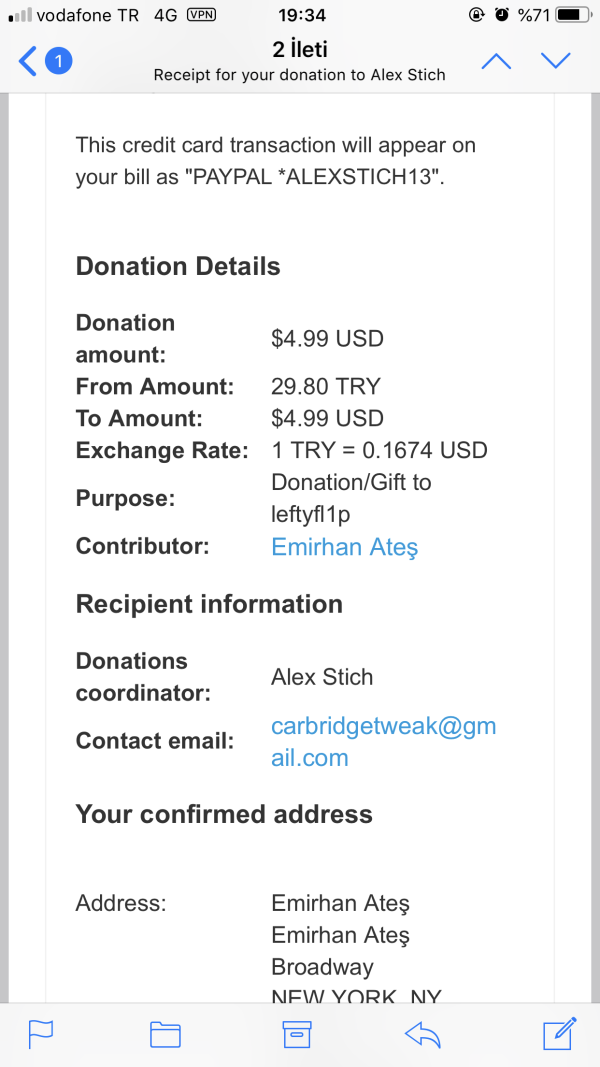Screen dimensions: 600x1067
Task: Move message using the folder icon
Action: point(165,1033)
